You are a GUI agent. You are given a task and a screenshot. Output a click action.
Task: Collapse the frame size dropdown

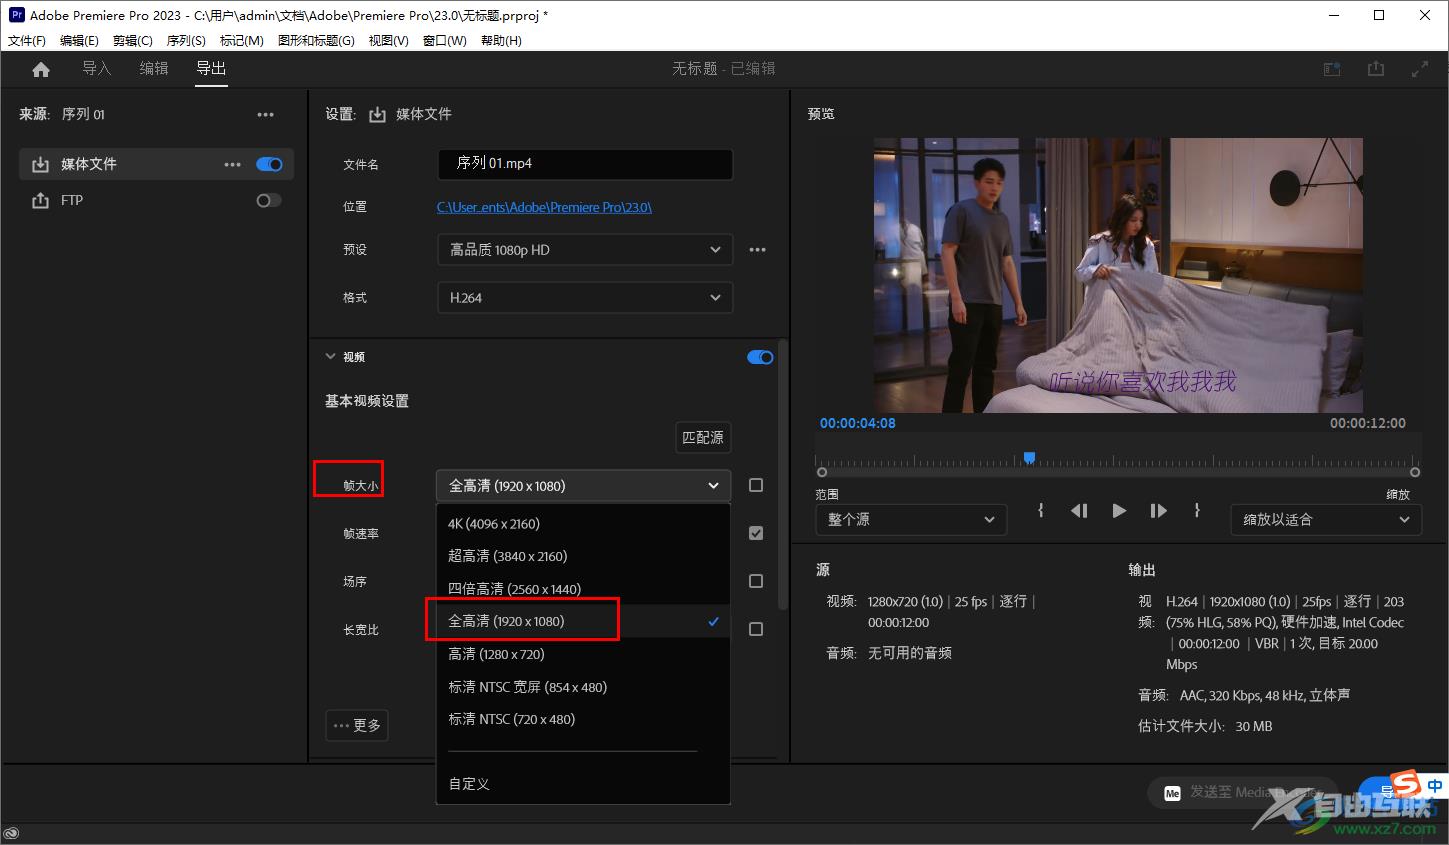[584, 486]
